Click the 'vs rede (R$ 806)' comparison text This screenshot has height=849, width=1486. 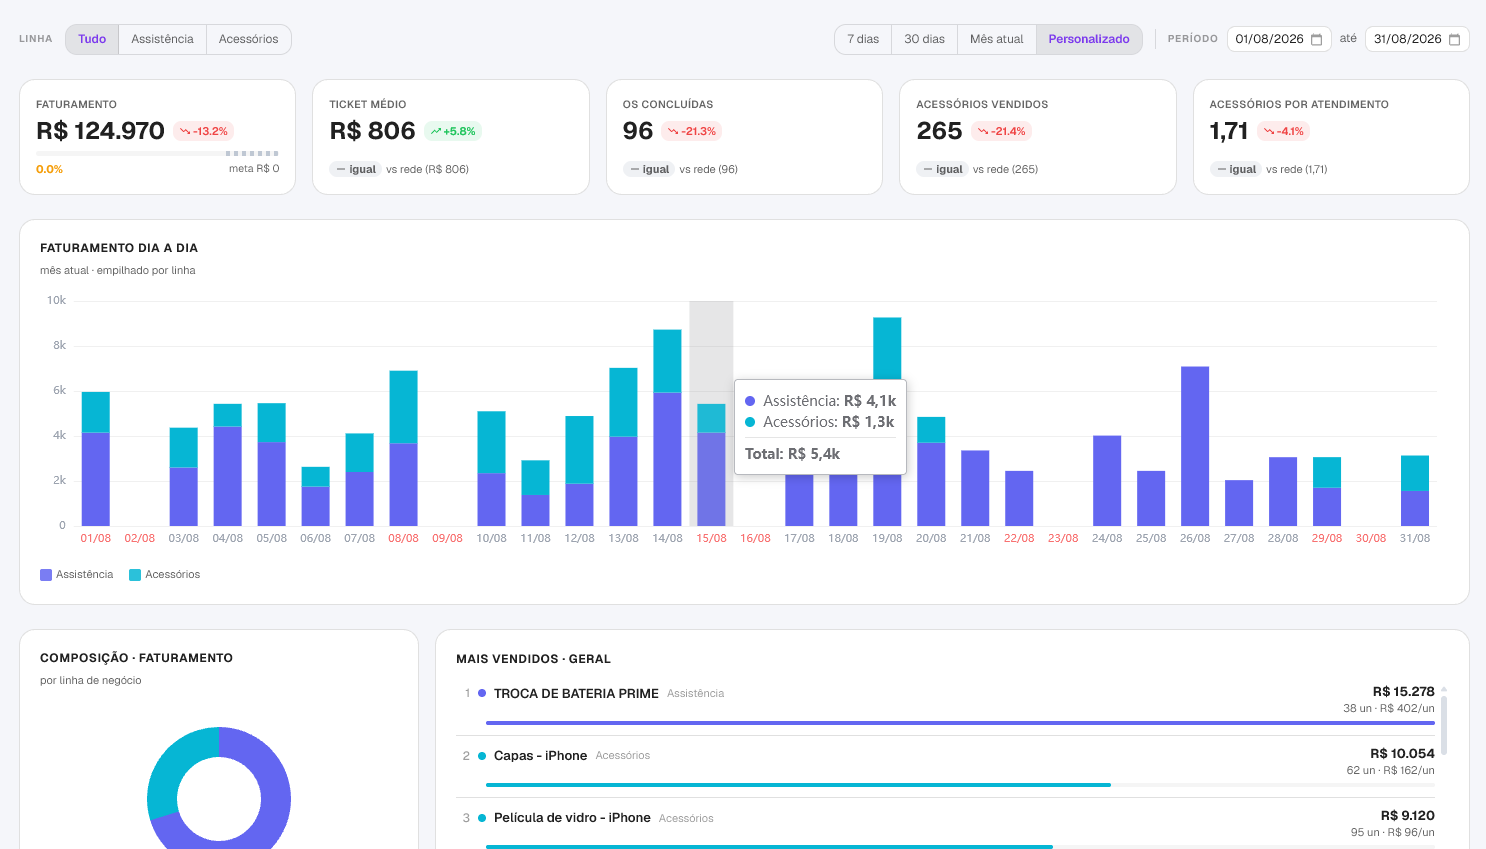click(x=427, y=169)
